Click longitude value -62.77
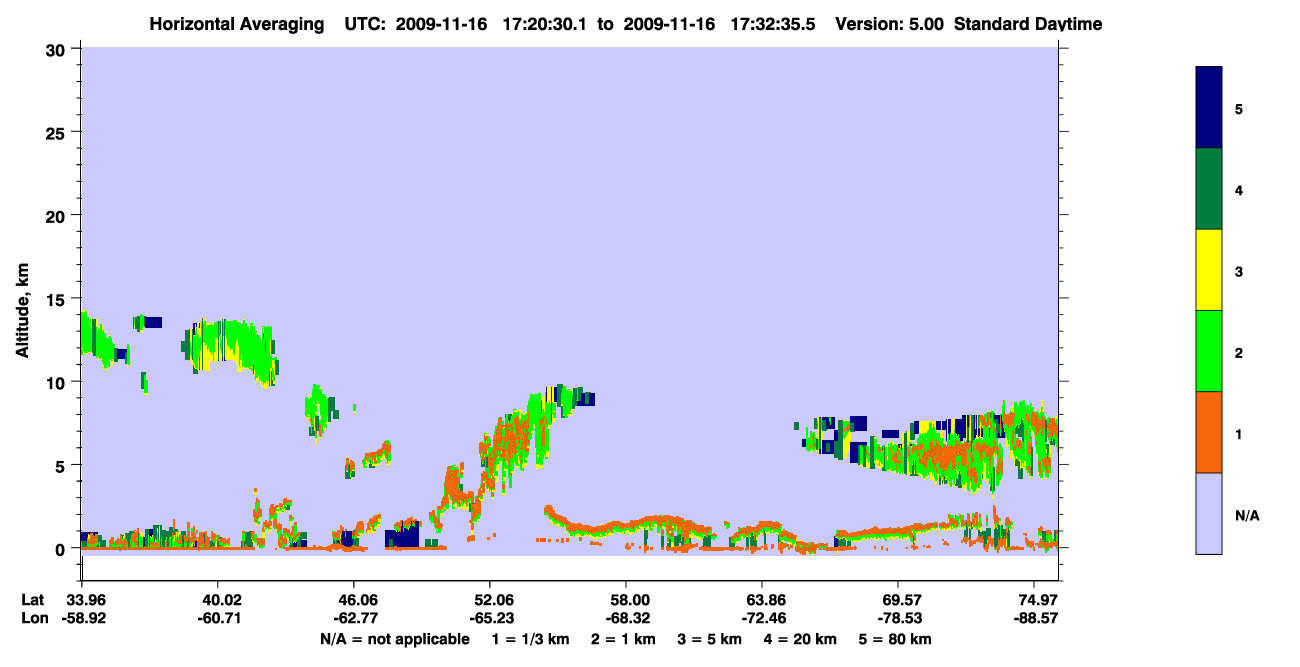 click(354, 618)
